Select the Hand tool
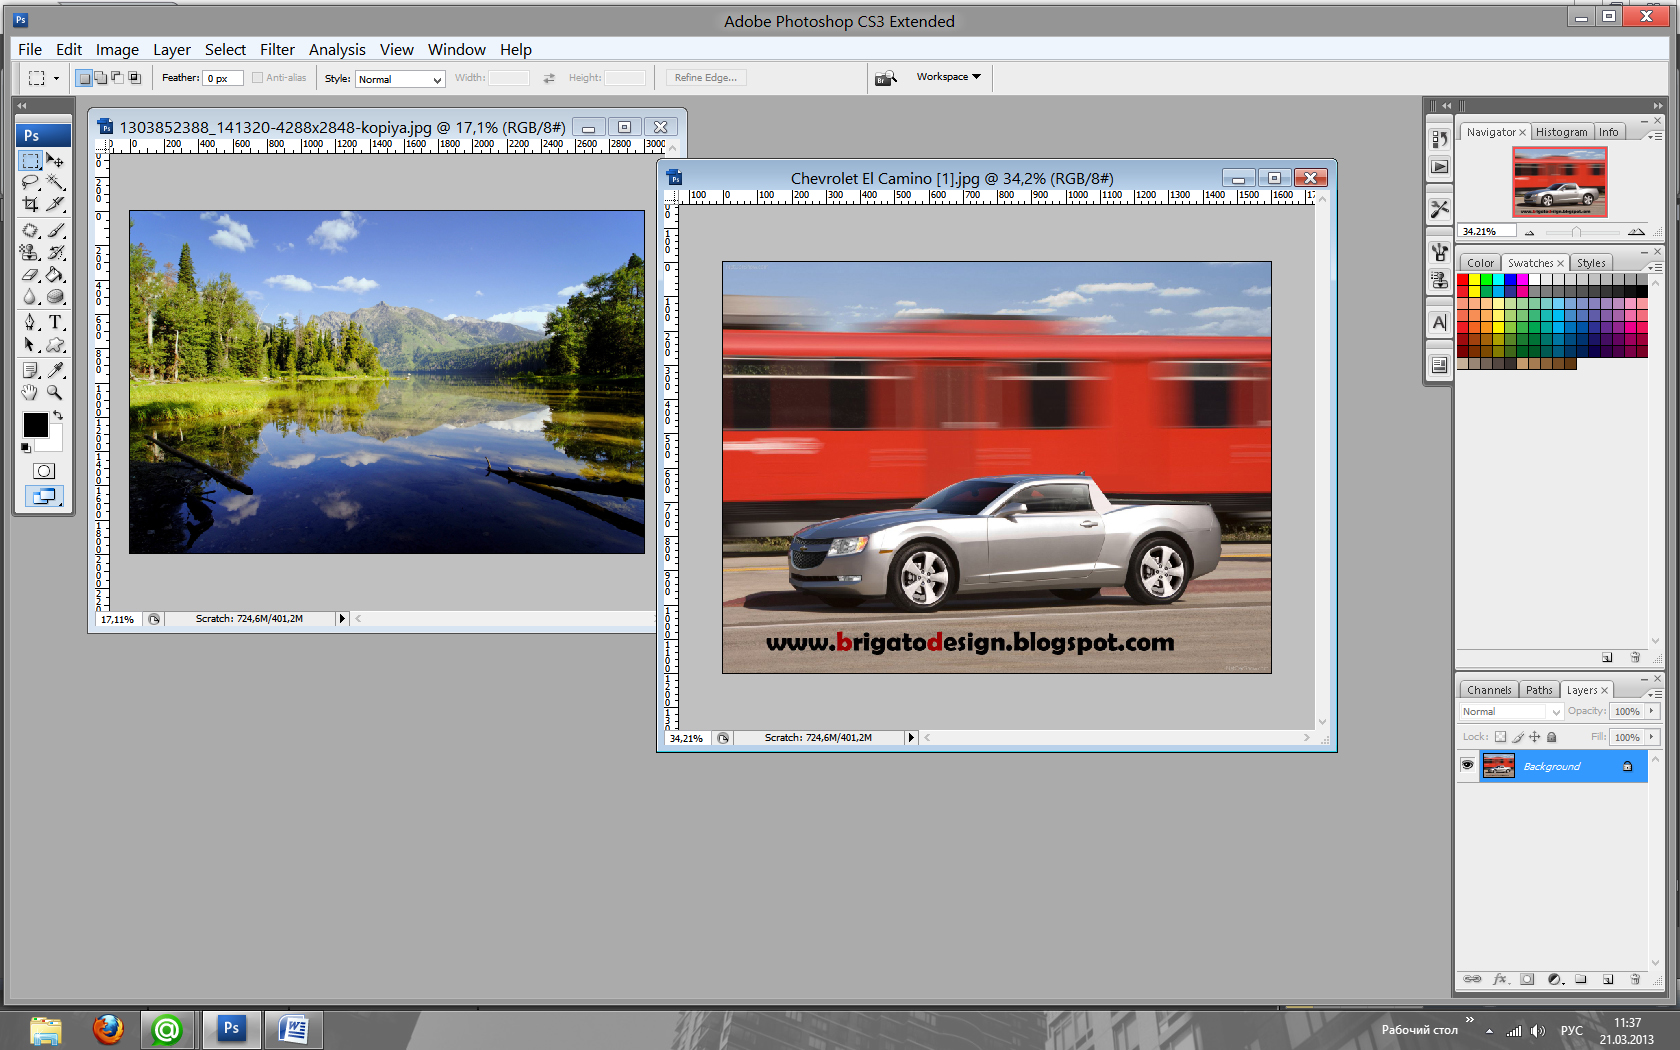The height and width of the screenshot is (1050, 1680). [31, 392]
